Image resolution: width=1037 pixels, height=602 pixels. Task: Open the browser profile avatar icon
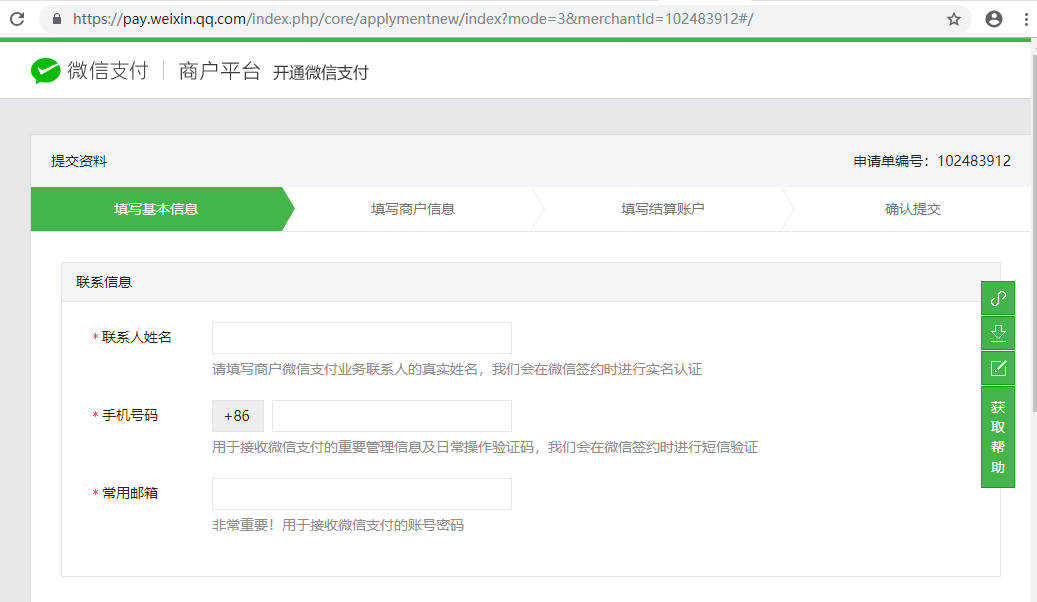pyautogui.click(x=993, y=19)
